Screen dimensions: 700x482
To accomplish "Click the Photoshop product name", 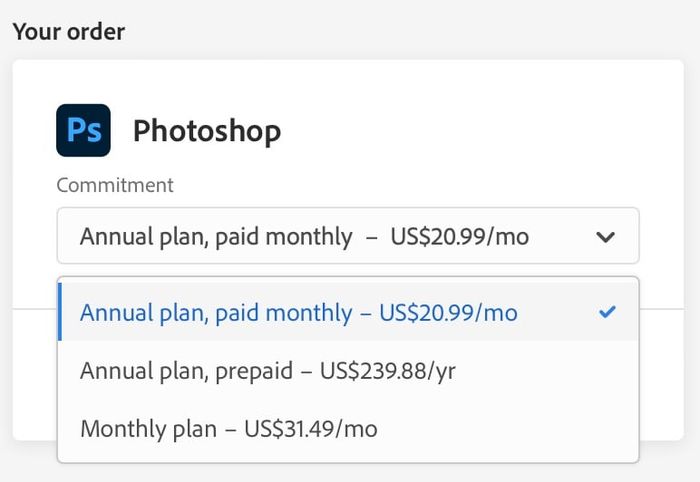I will click(207, 132).
